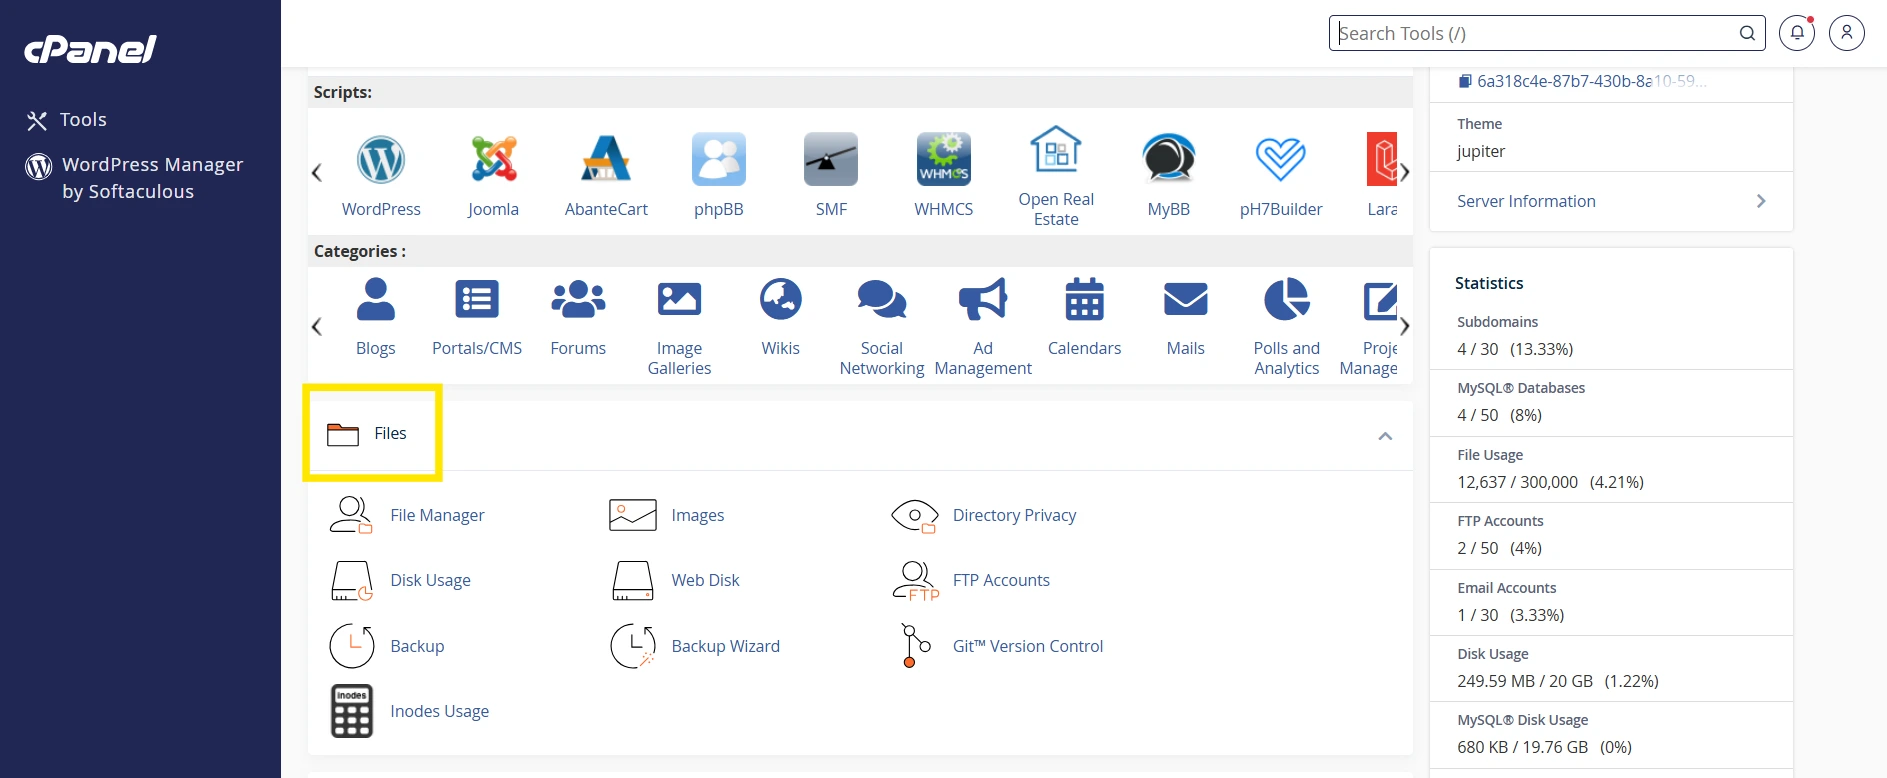The height and width of the screenshot is (778, 1887).
Task: Open the Backup Wizard link
Action: coord(726,646)
